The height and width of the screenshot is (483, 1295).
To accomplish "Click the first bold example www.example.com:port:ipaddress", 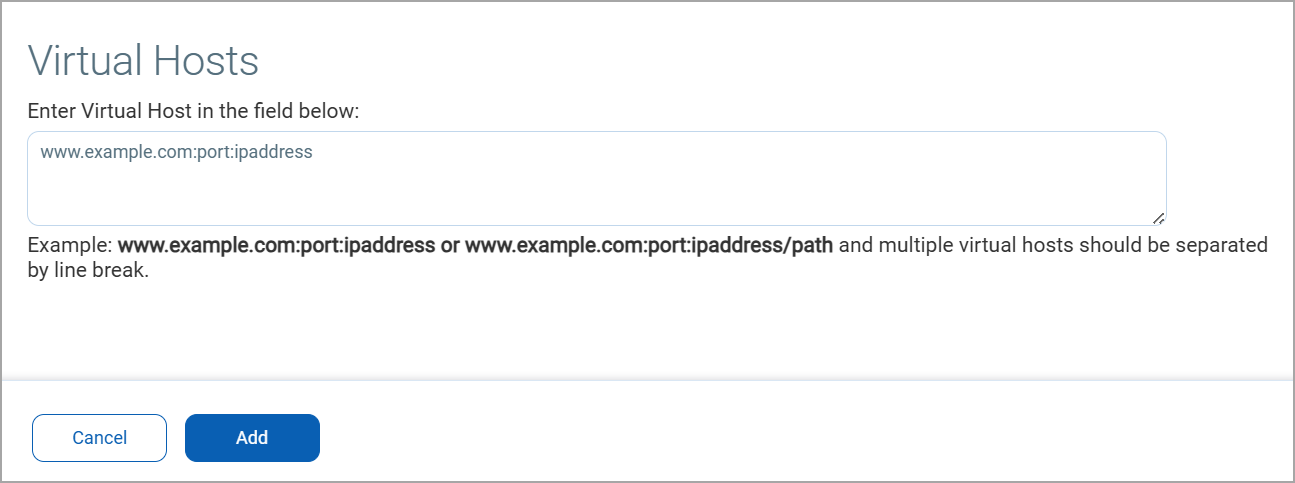I will (276, 245).
